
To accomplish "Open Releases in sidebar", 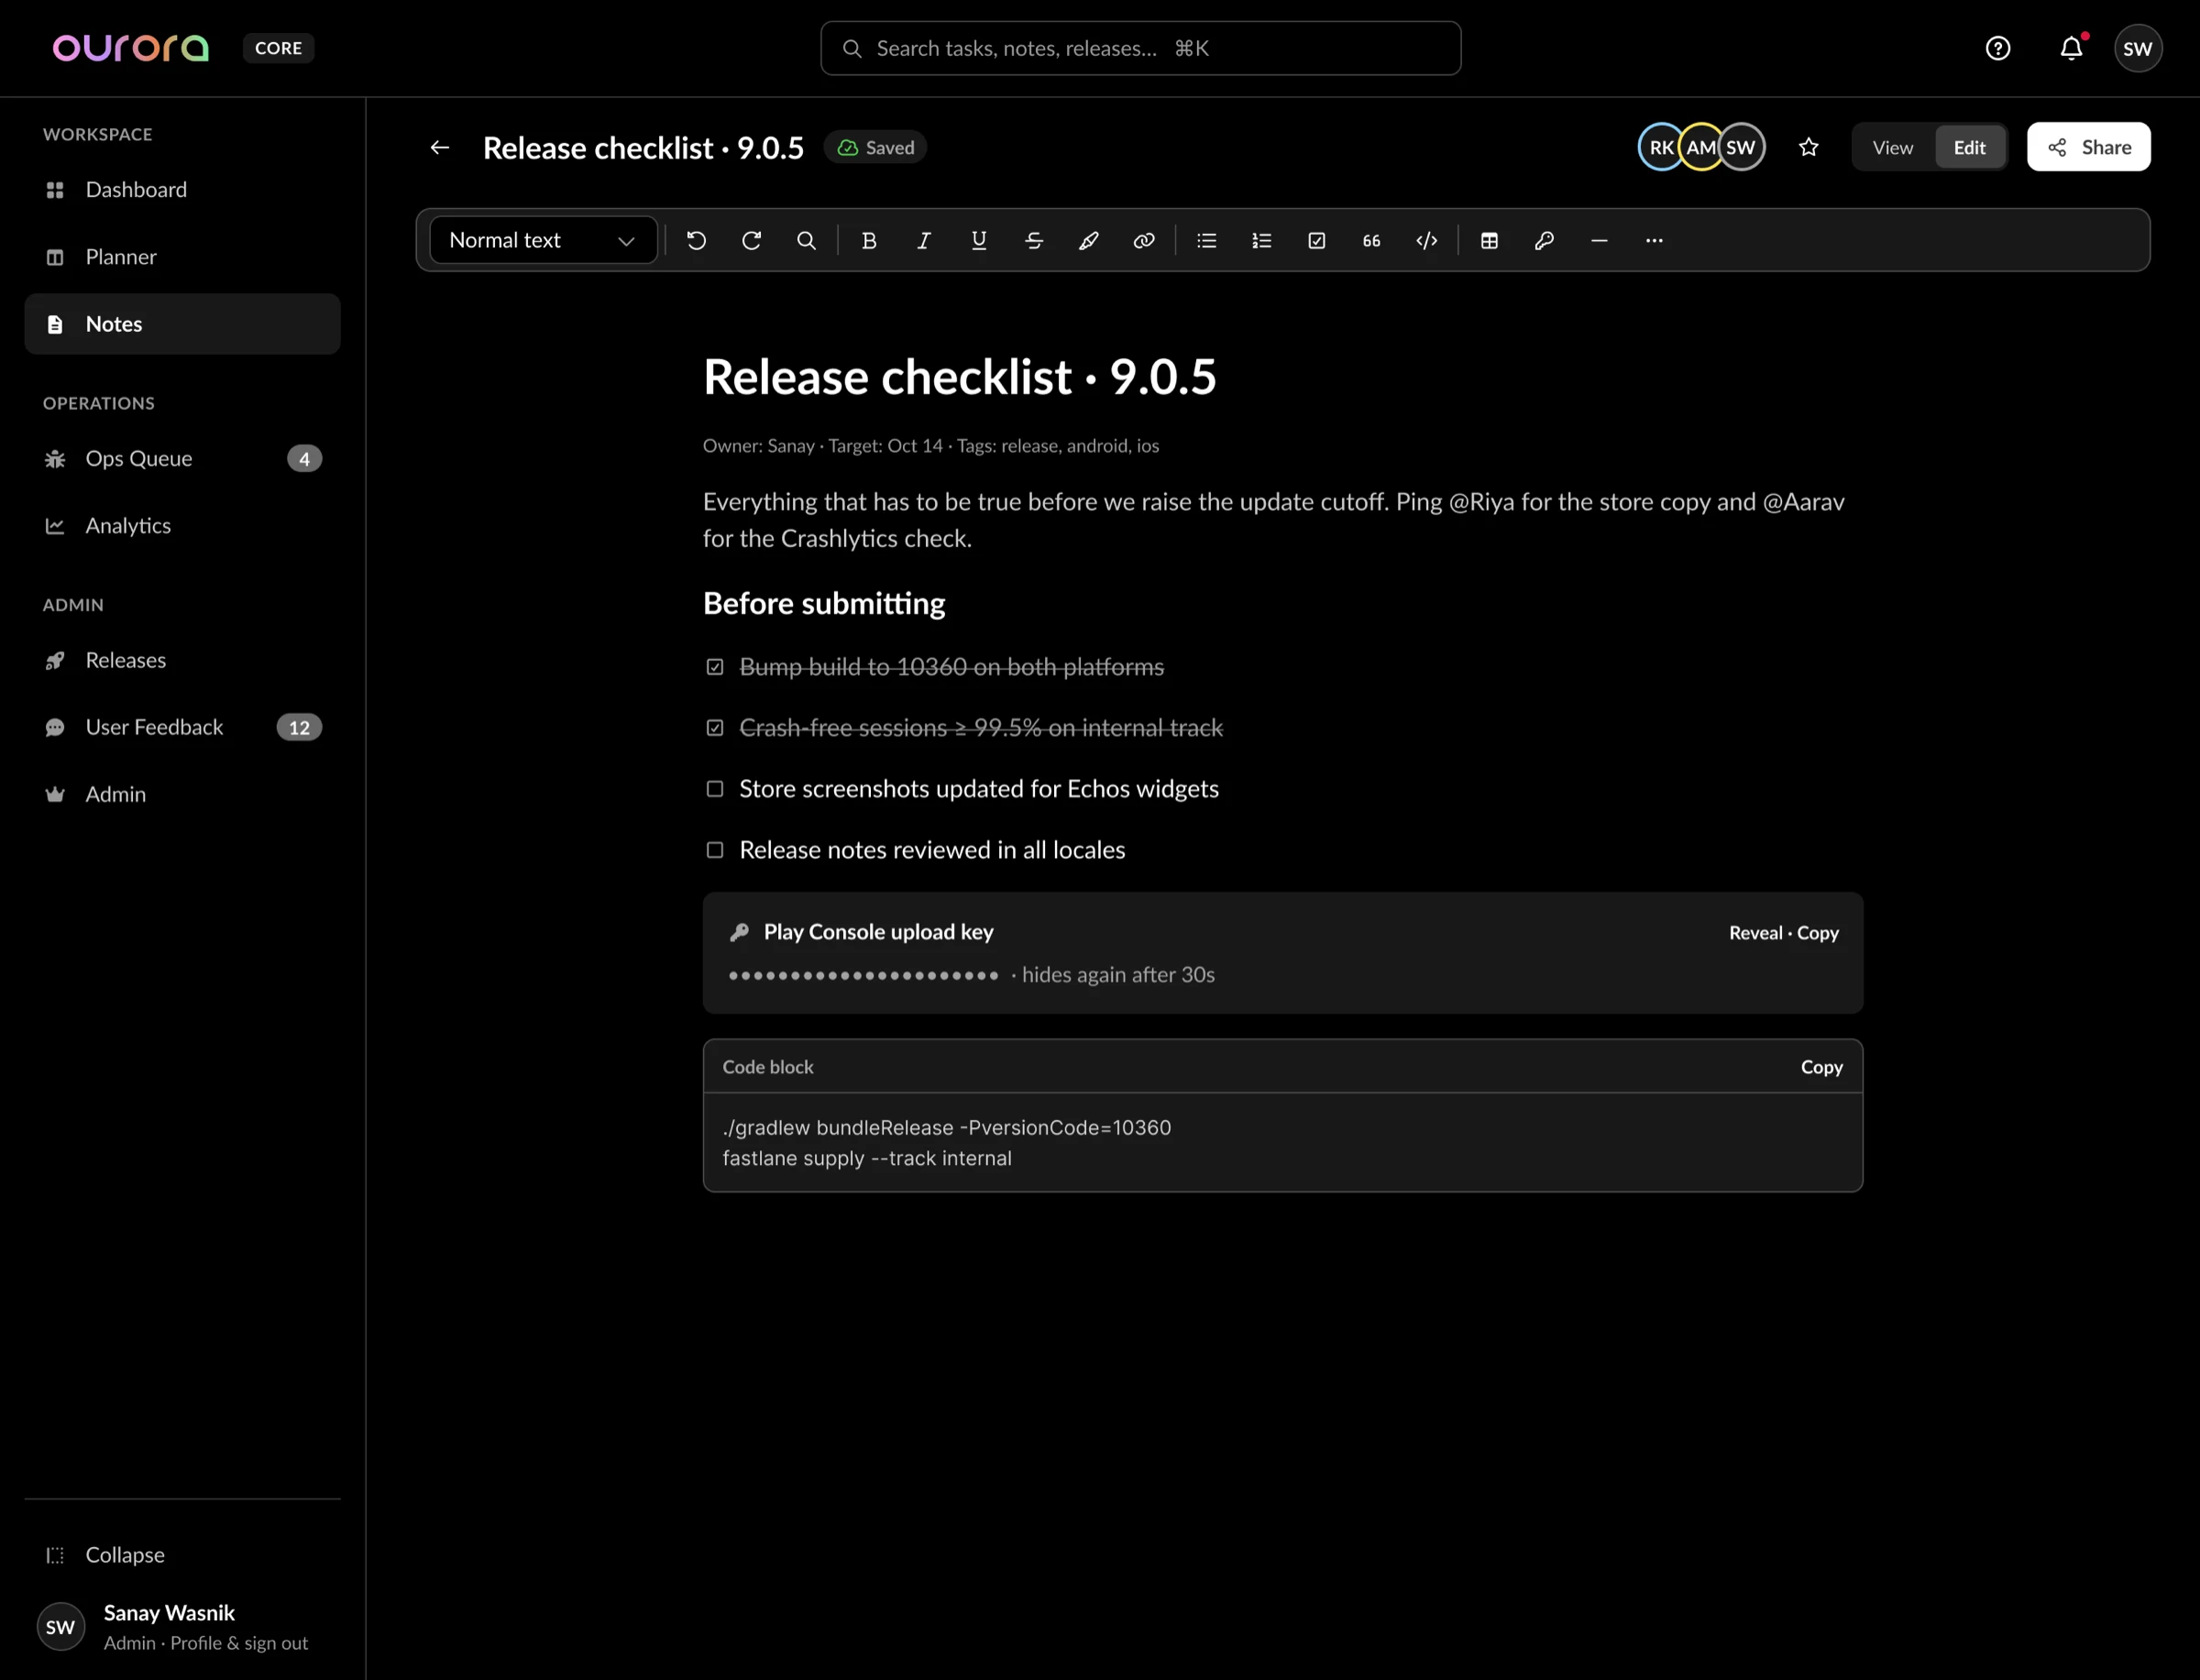I will click(x=182, y=660).
